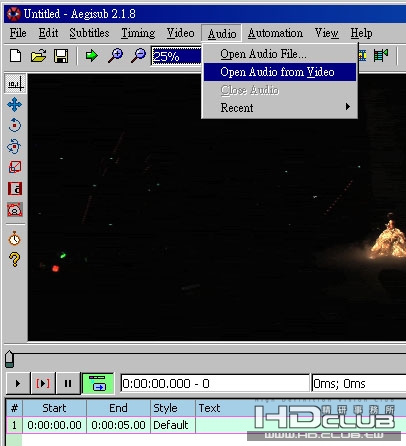406x446 pixels.
Task: Click the # column header
Action: 14,408
